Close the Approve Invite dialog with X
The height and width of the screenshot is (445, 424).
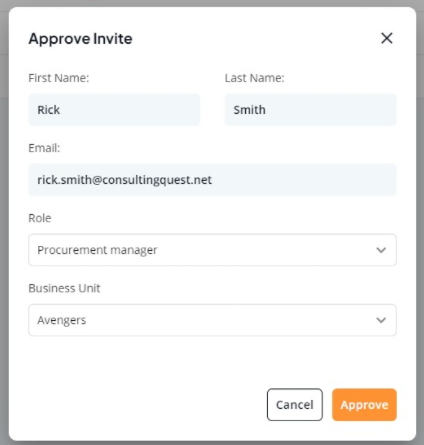pos(387,38)
